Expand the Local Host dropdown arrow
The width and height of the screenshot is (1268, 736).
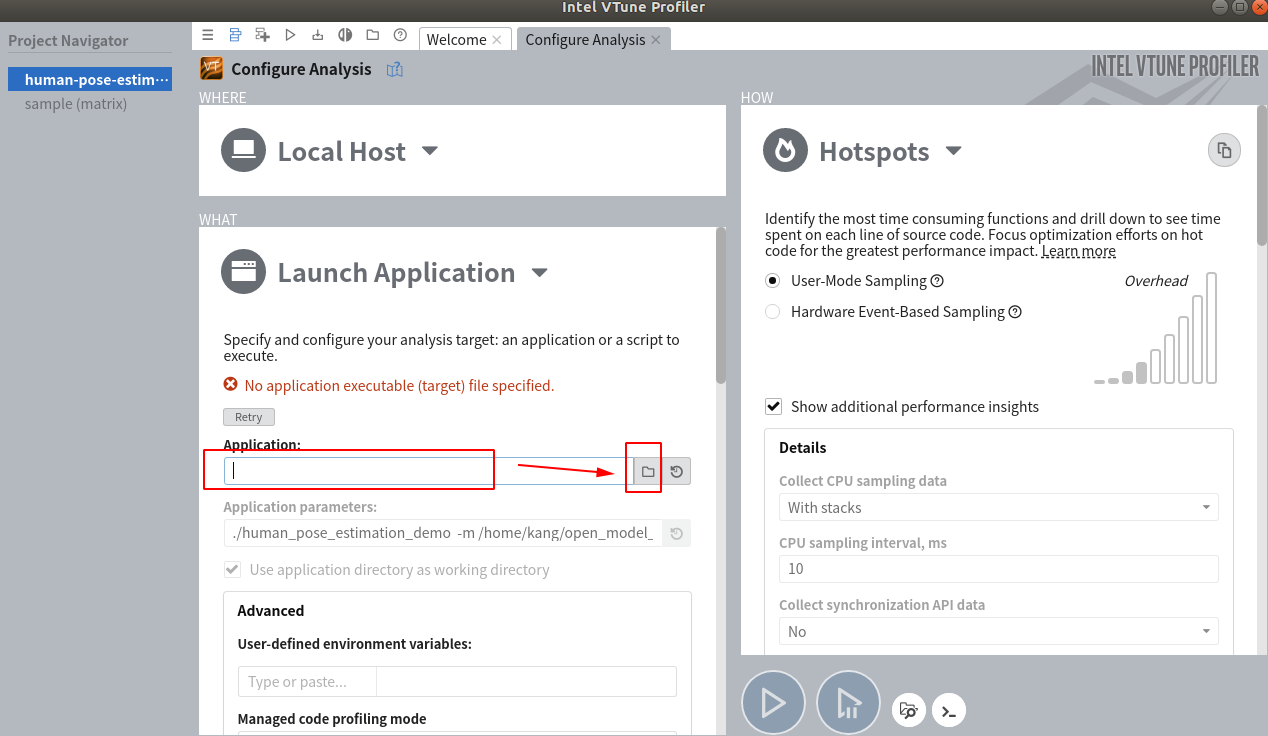point(430,151)
